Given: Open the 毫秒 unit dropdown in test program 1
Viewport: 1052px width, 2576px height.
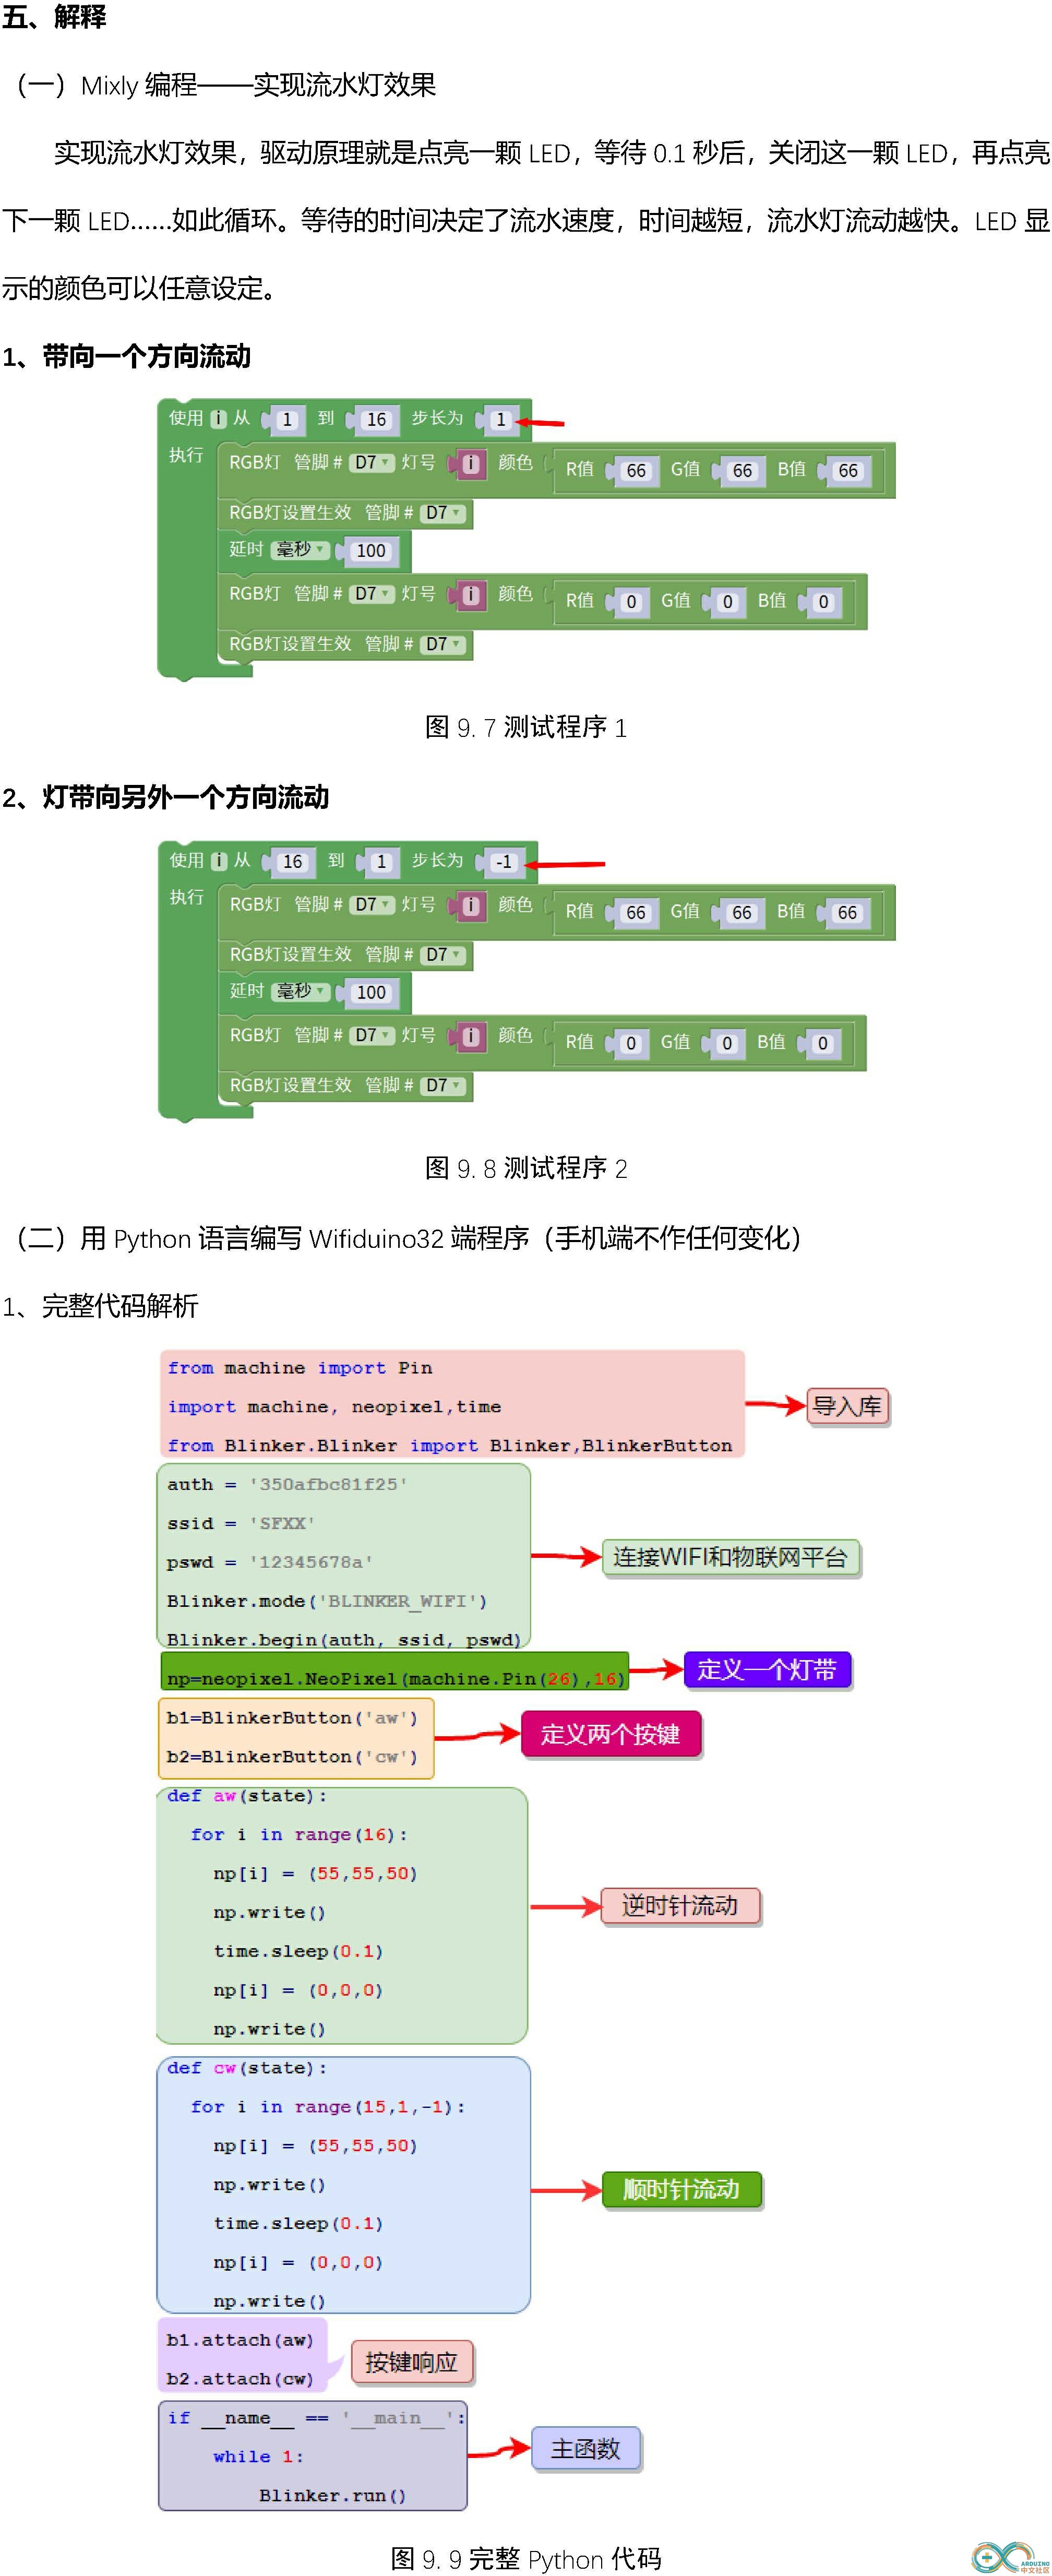Looking at the screenshot, I should pos(299,550).
